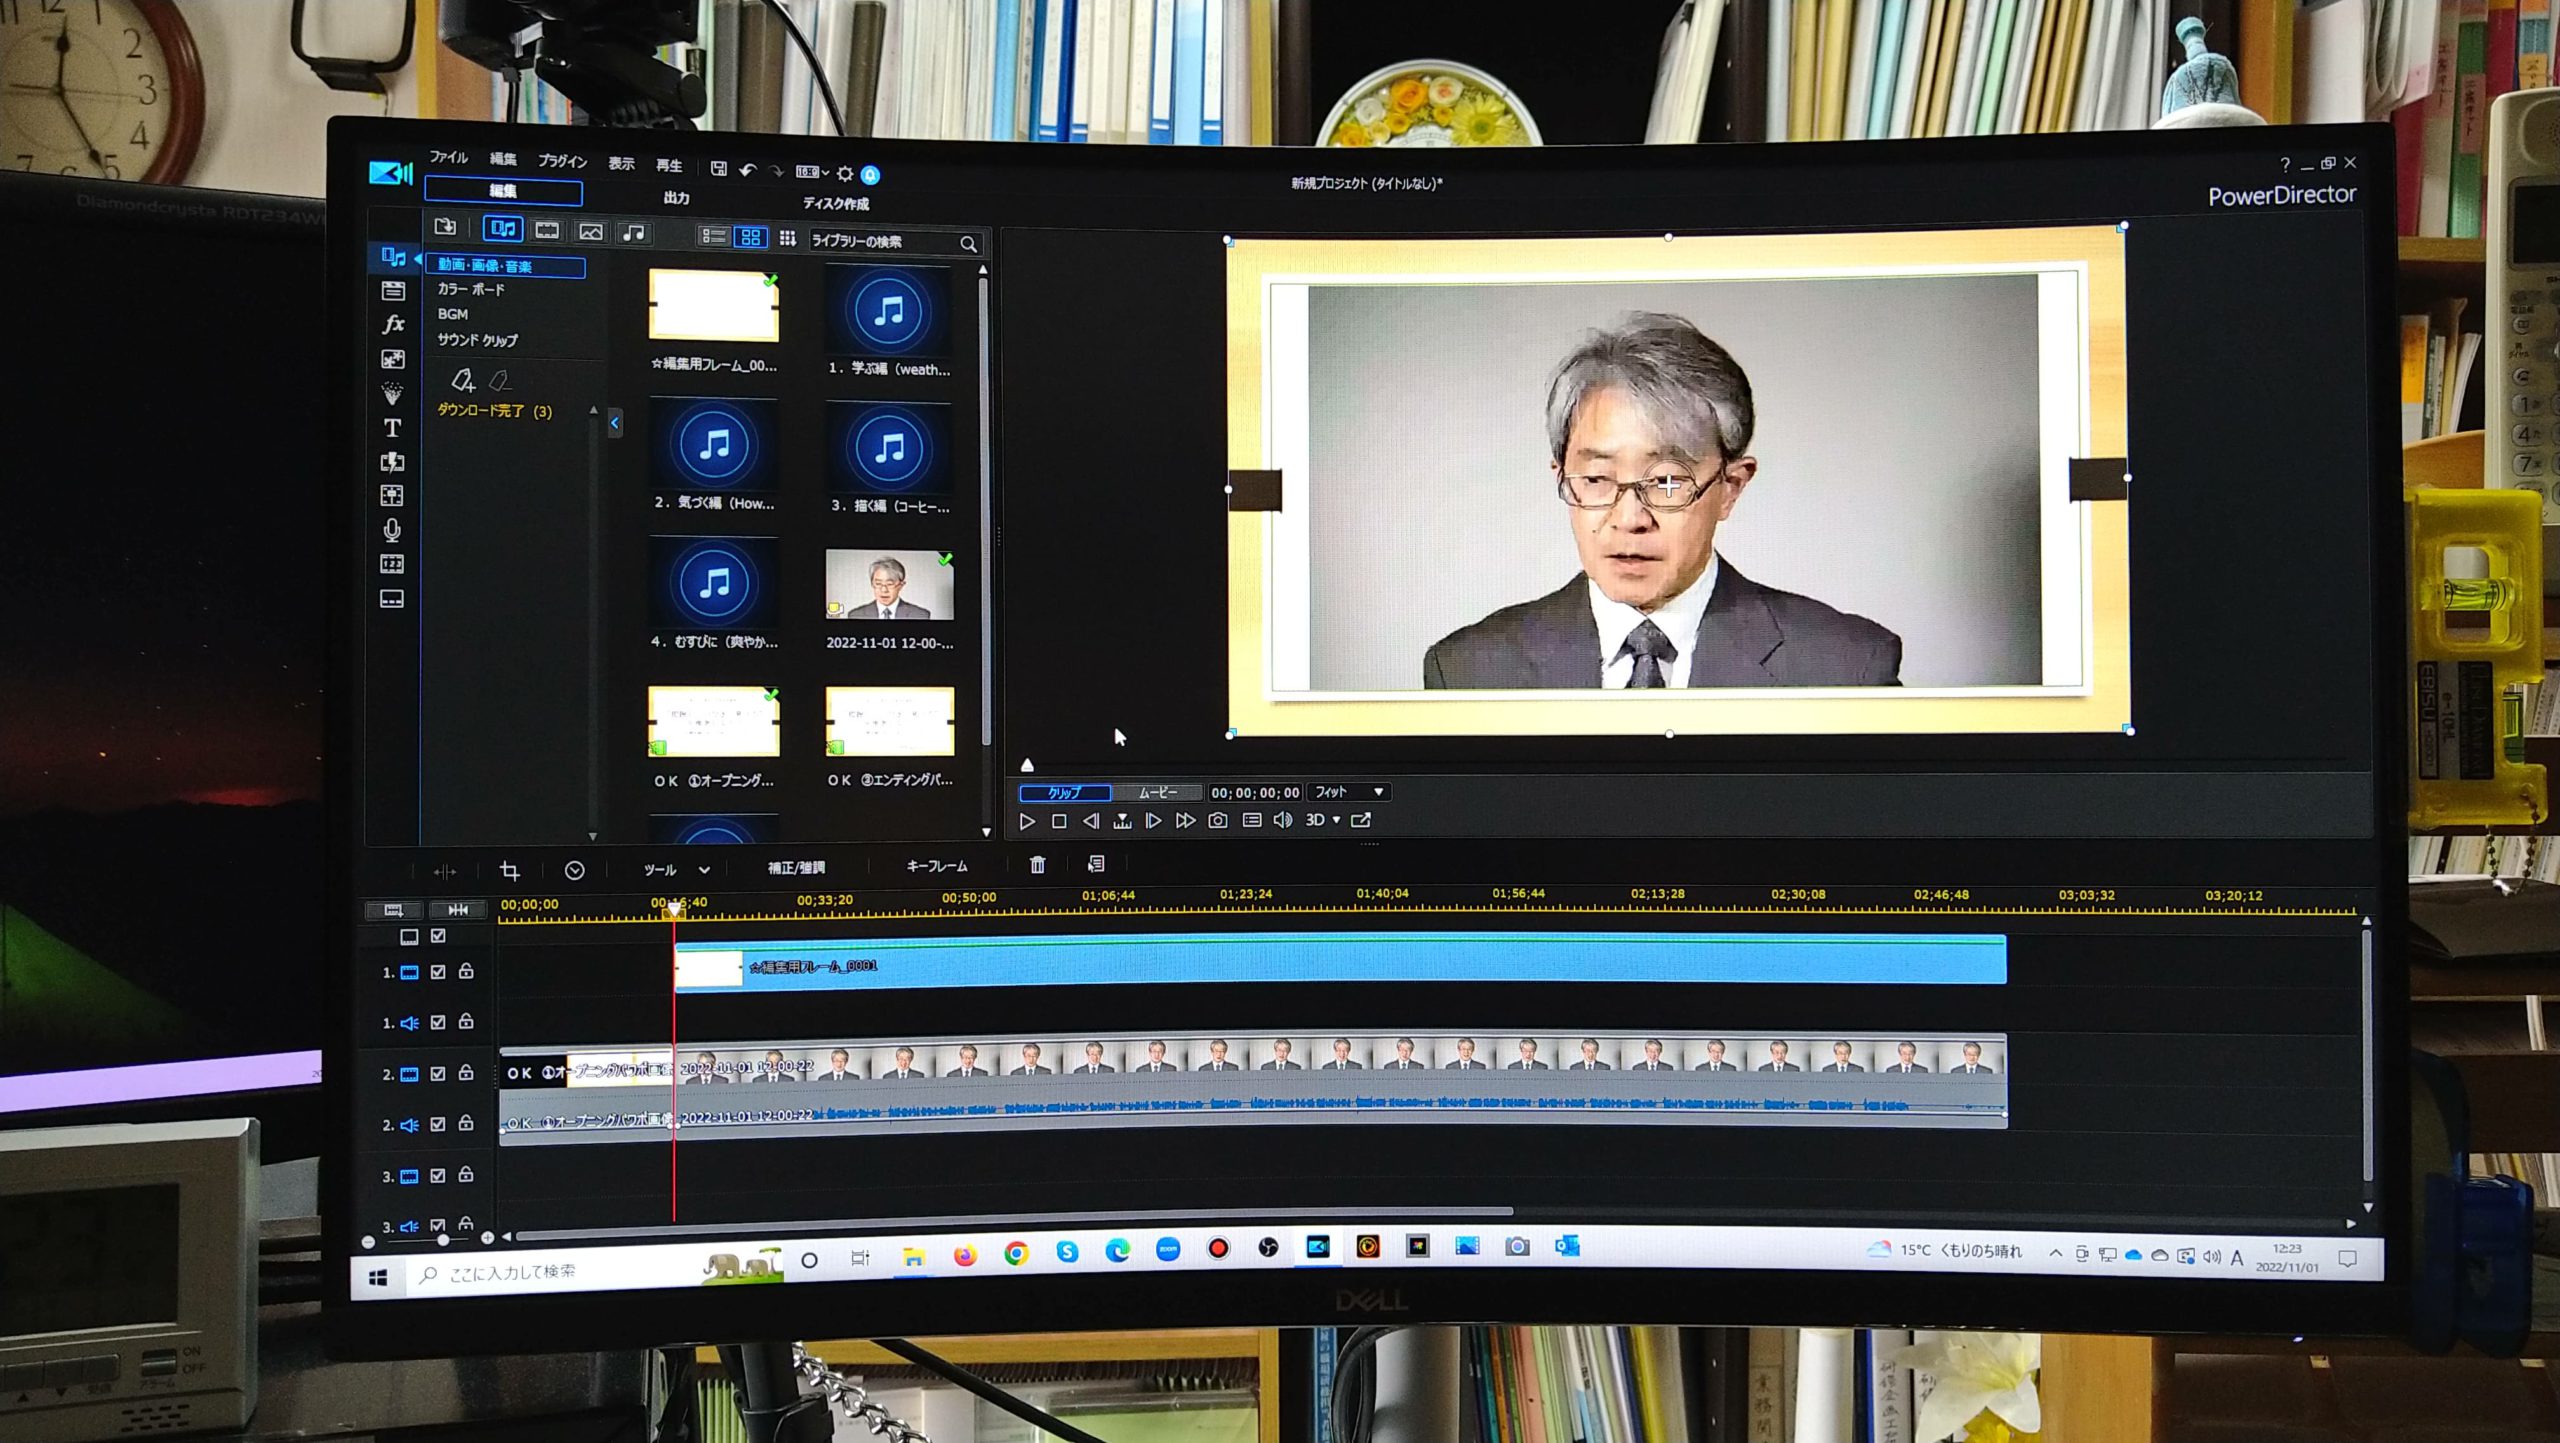The width and height of the screenshot is (2560, 1443).
Task: Click the add tag icon
Action: (462, 379)
